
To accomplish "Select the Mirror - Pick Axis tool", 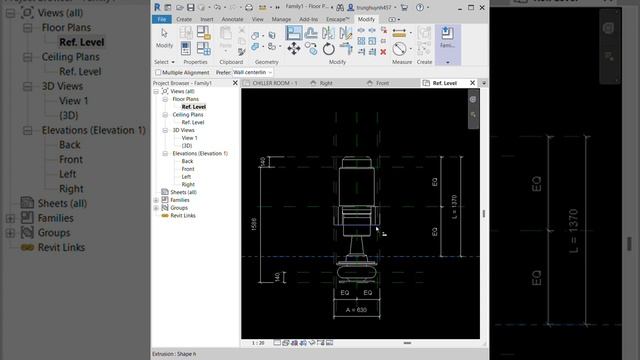I will [329, 33].
